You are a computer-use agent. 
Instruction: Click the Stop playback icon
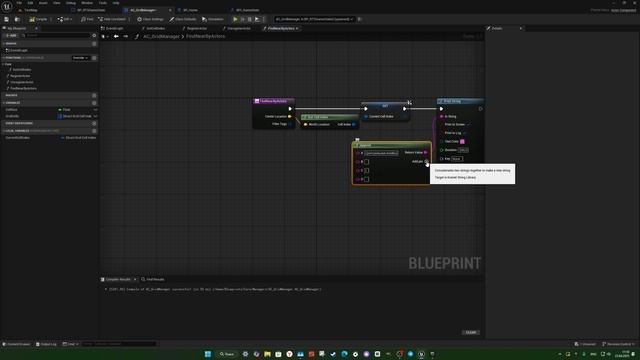[250, 19]
